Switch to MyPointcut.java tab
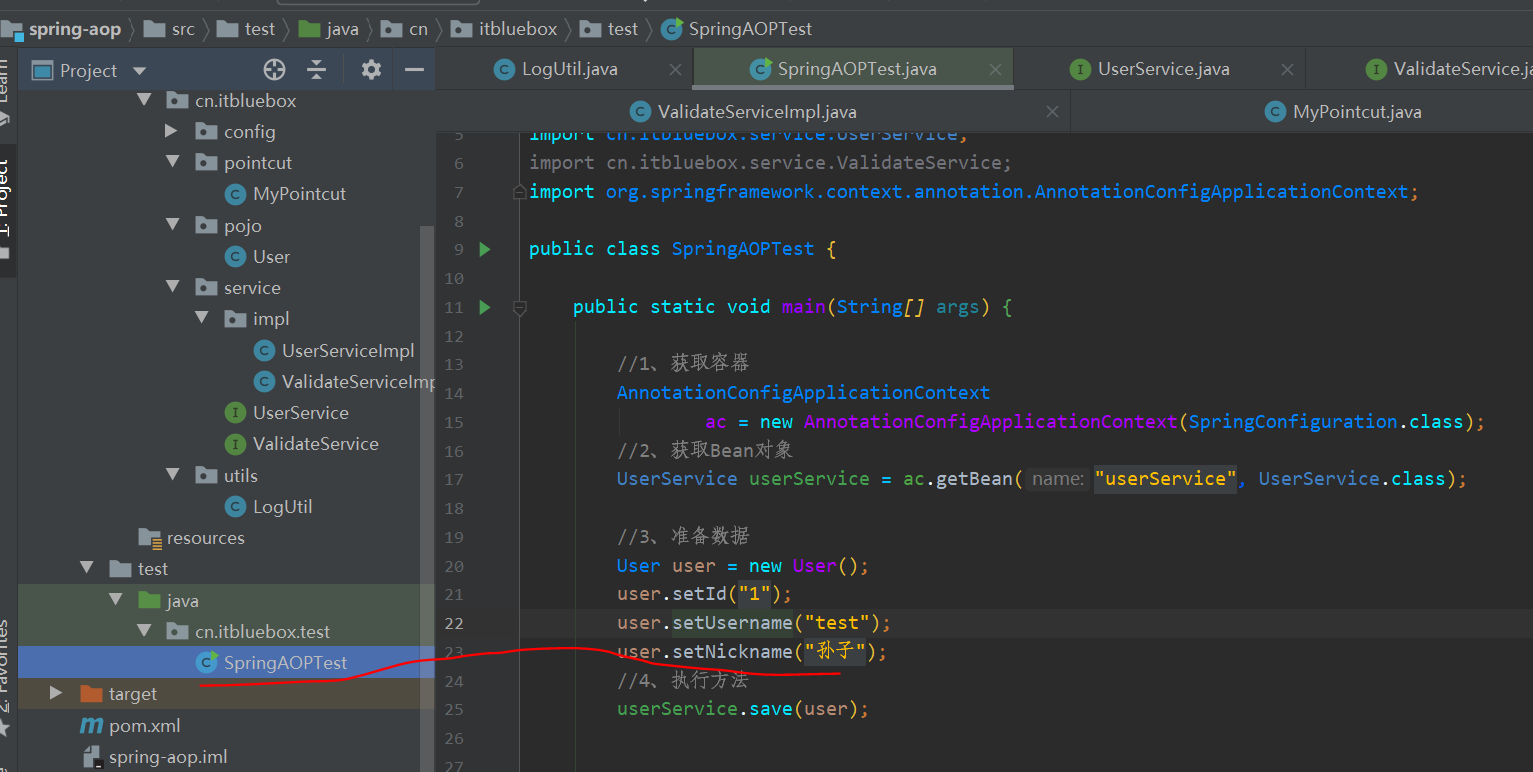 point(1357,111)
